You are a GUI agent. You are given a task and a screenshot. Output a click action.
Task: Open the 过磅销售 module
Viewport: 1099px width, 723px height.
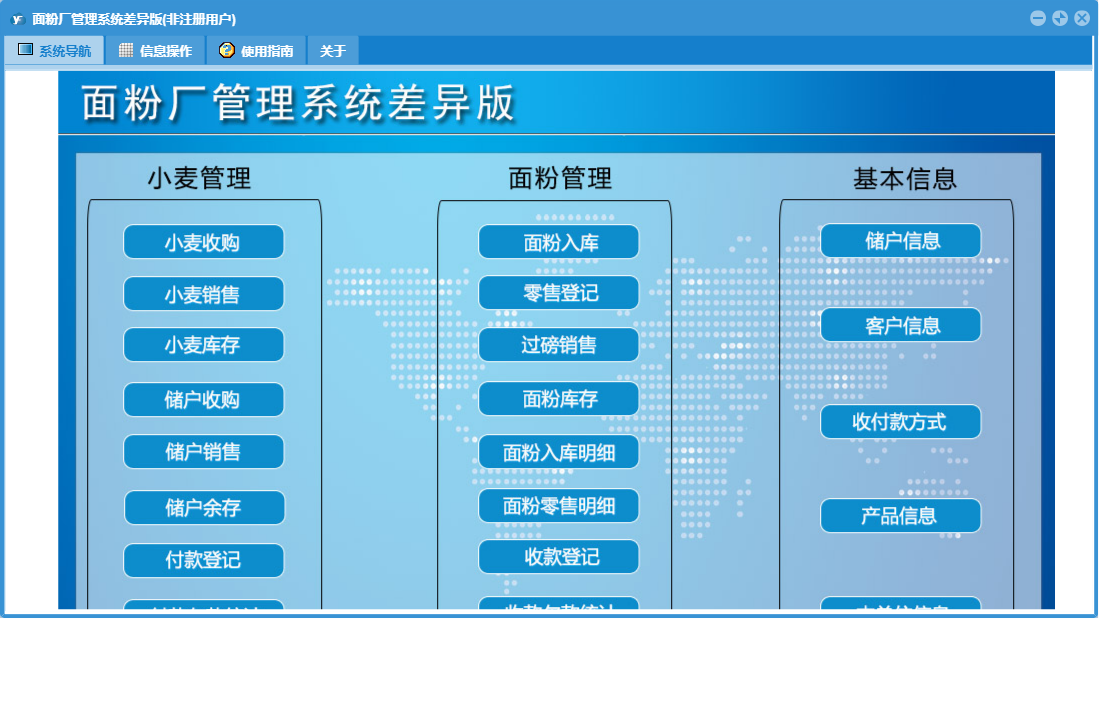tap(559, 345)
